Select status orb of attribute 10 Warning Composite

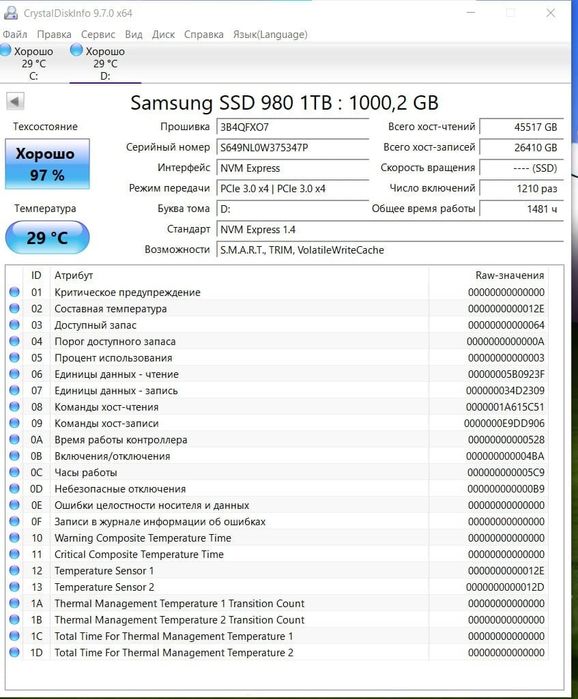14,538
